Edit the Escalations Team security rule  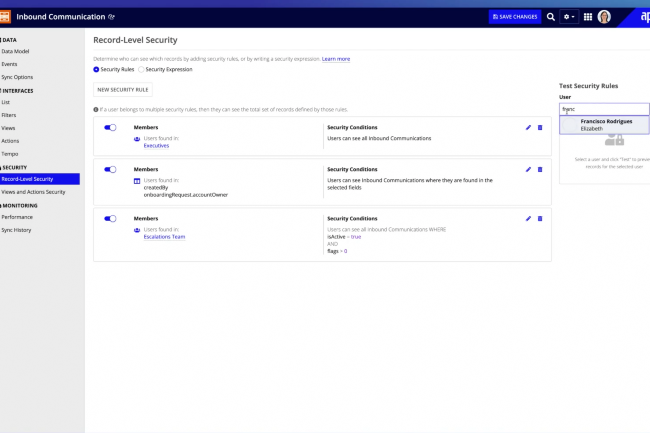point(528,218)
